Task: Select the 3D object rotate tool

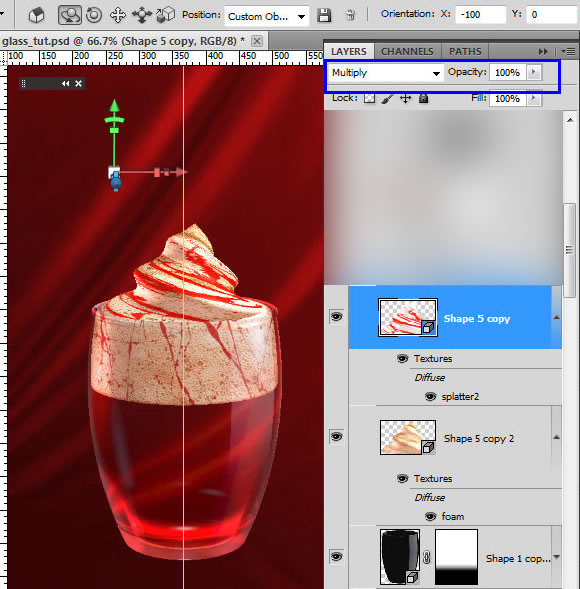Action: pyautogui.click(x=70, y=15)
